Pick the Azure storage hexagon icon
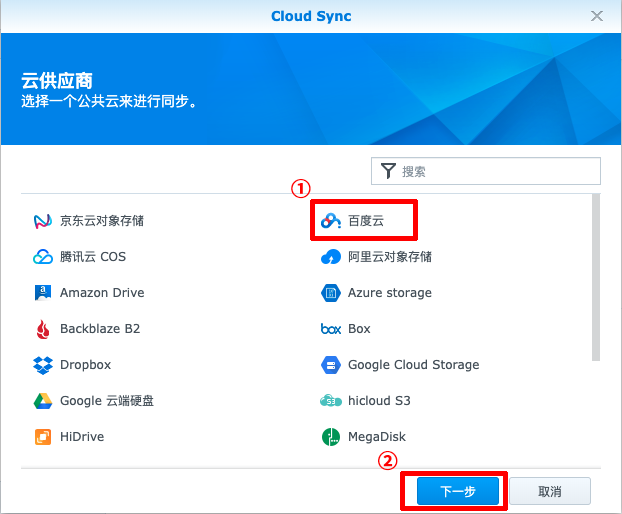 pyautogui.click(x=331, y=293)
